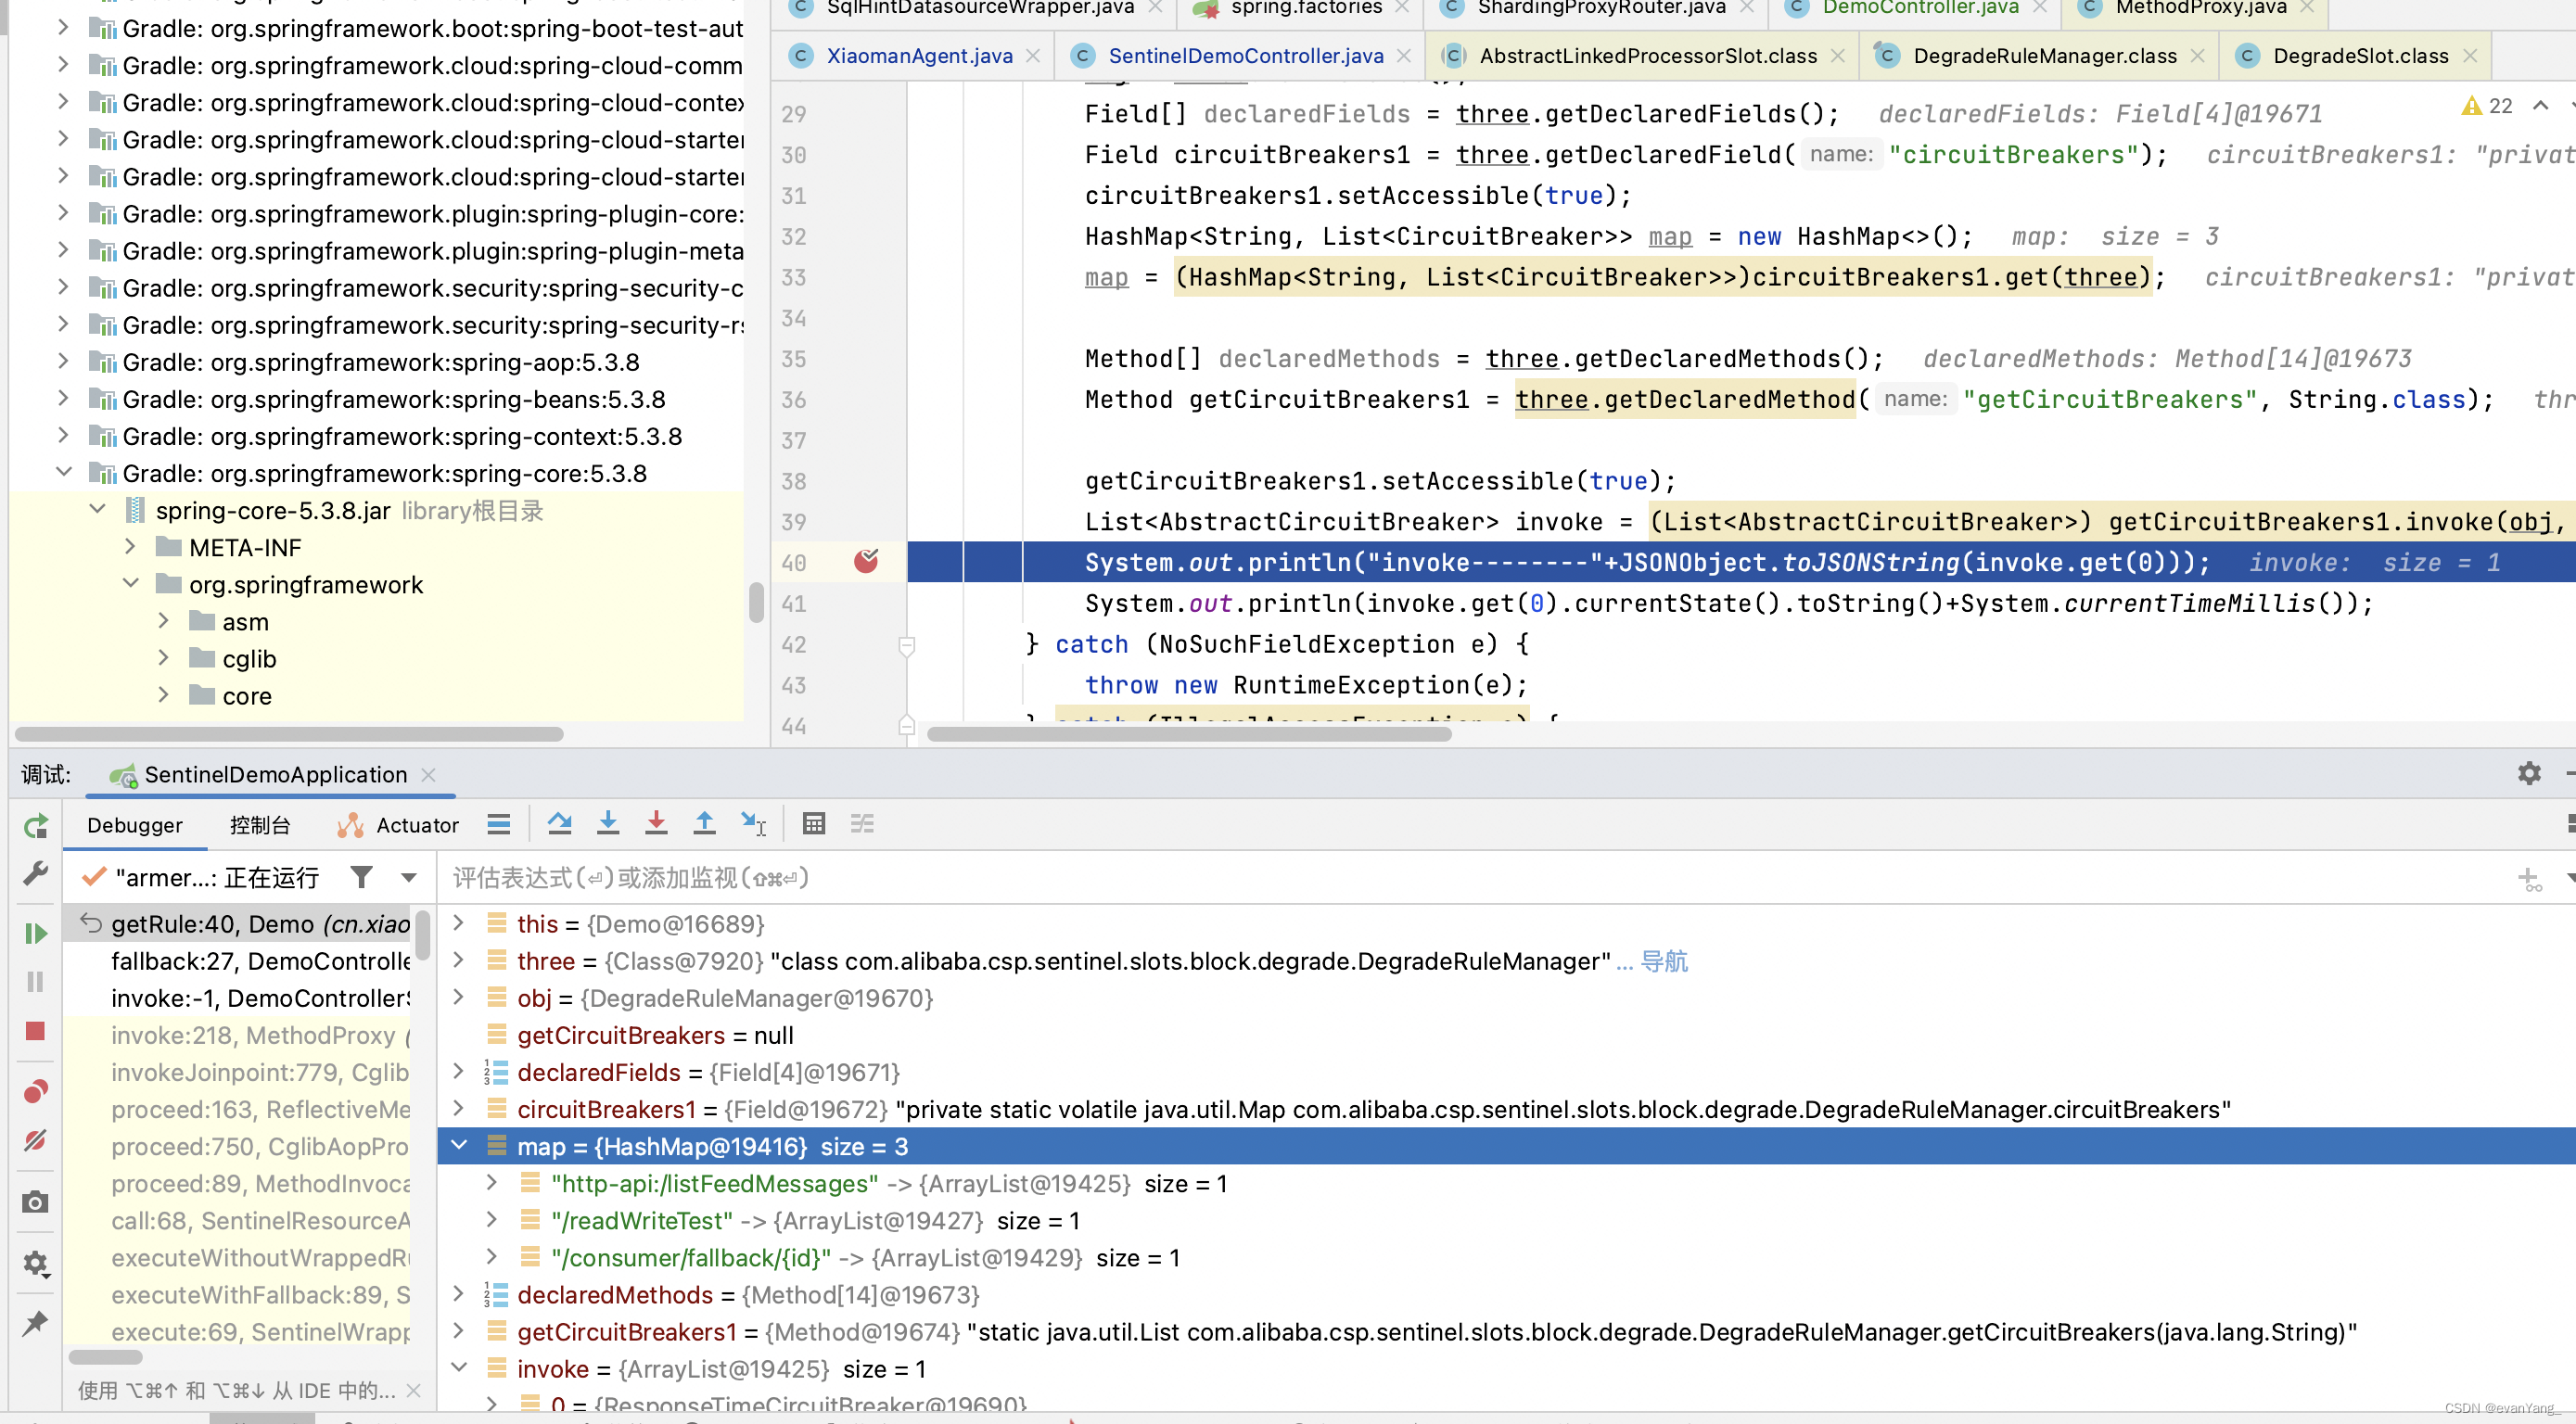Viewport: 2576px width, 1424px height.
Task: Click the frames filter funnel icon
Action: click(x=362, y=877)
